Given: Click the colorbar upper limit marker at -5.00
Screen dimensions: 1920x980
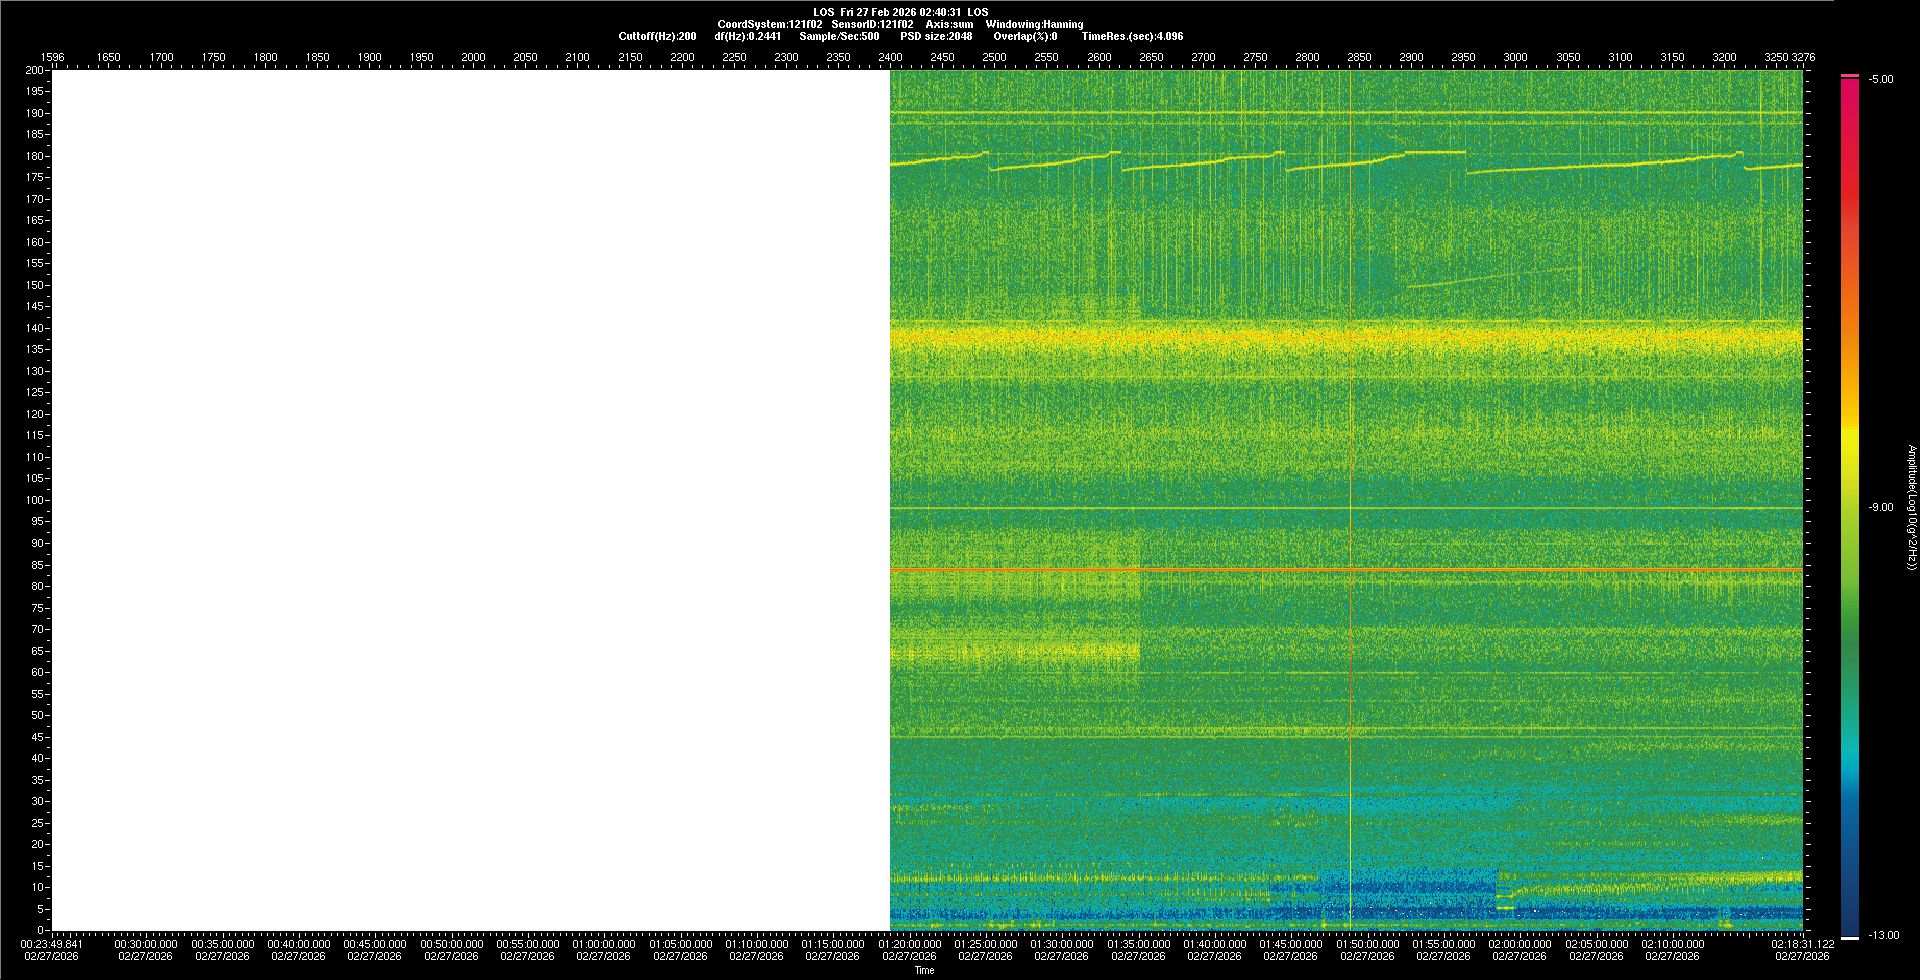Looking at the screenshot, I should pos(1850,76).
